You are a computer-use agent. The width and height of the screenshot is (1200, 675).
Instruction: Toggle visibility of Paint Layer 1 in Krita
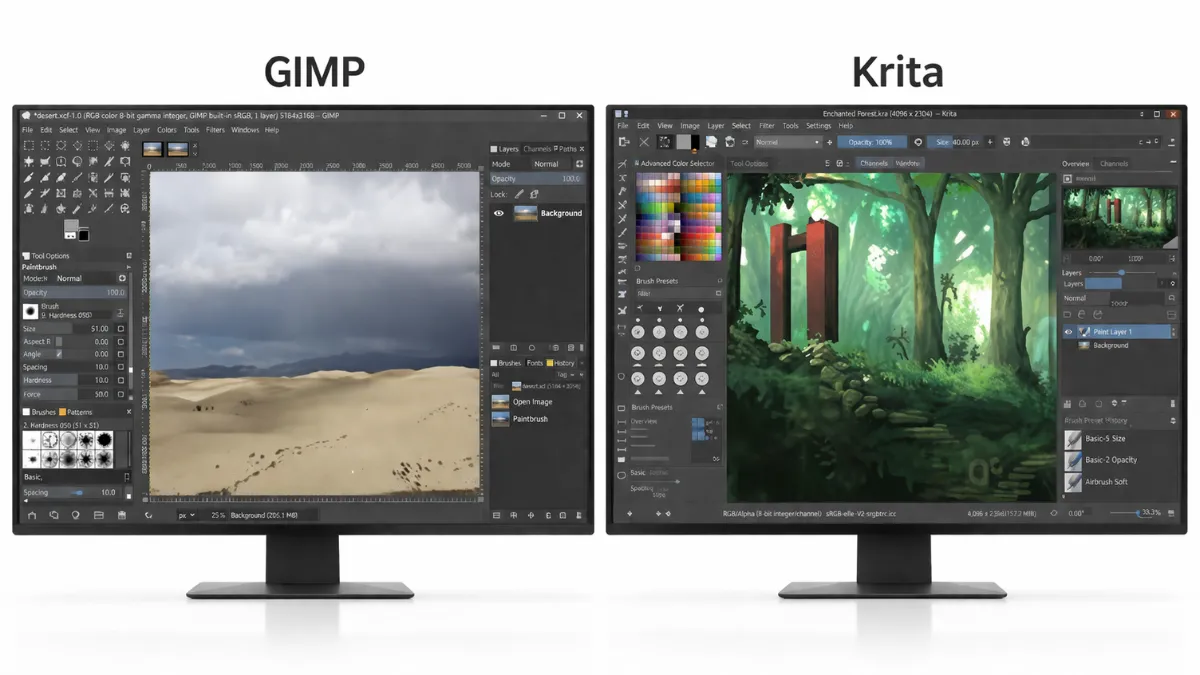(x=1070, y=331)
